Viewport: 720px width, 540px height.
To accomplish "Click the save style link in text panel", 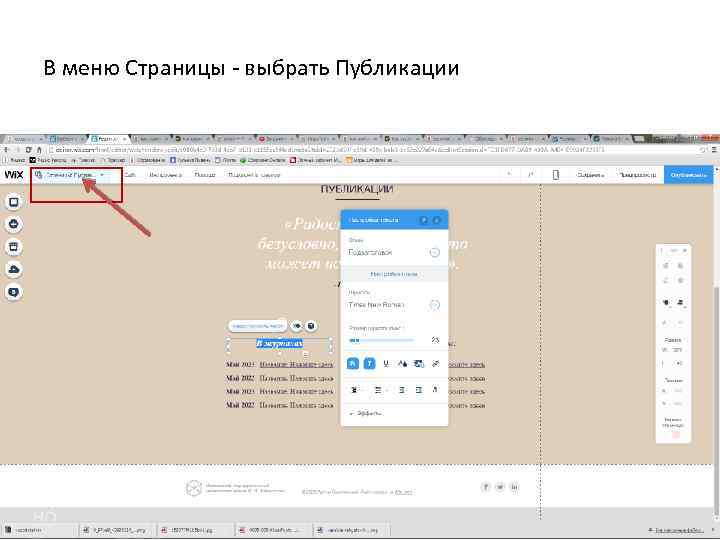I will 394,274.
